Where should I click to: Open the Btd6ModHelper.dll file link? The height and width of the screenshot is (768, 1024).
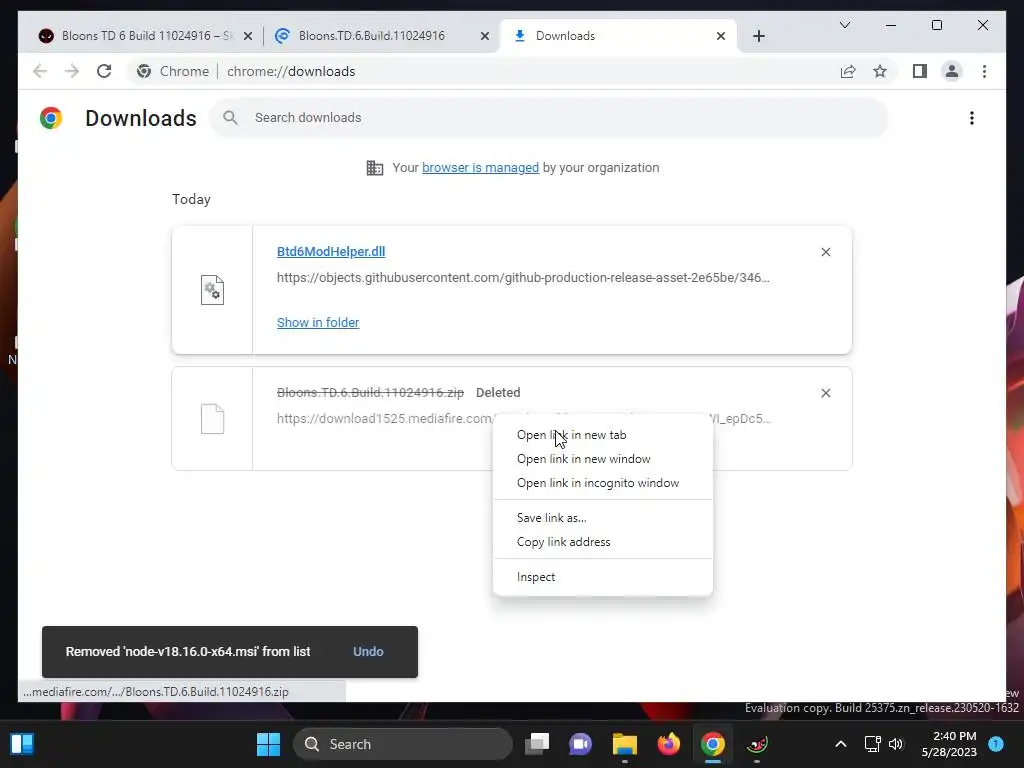[x=330, y=251]
